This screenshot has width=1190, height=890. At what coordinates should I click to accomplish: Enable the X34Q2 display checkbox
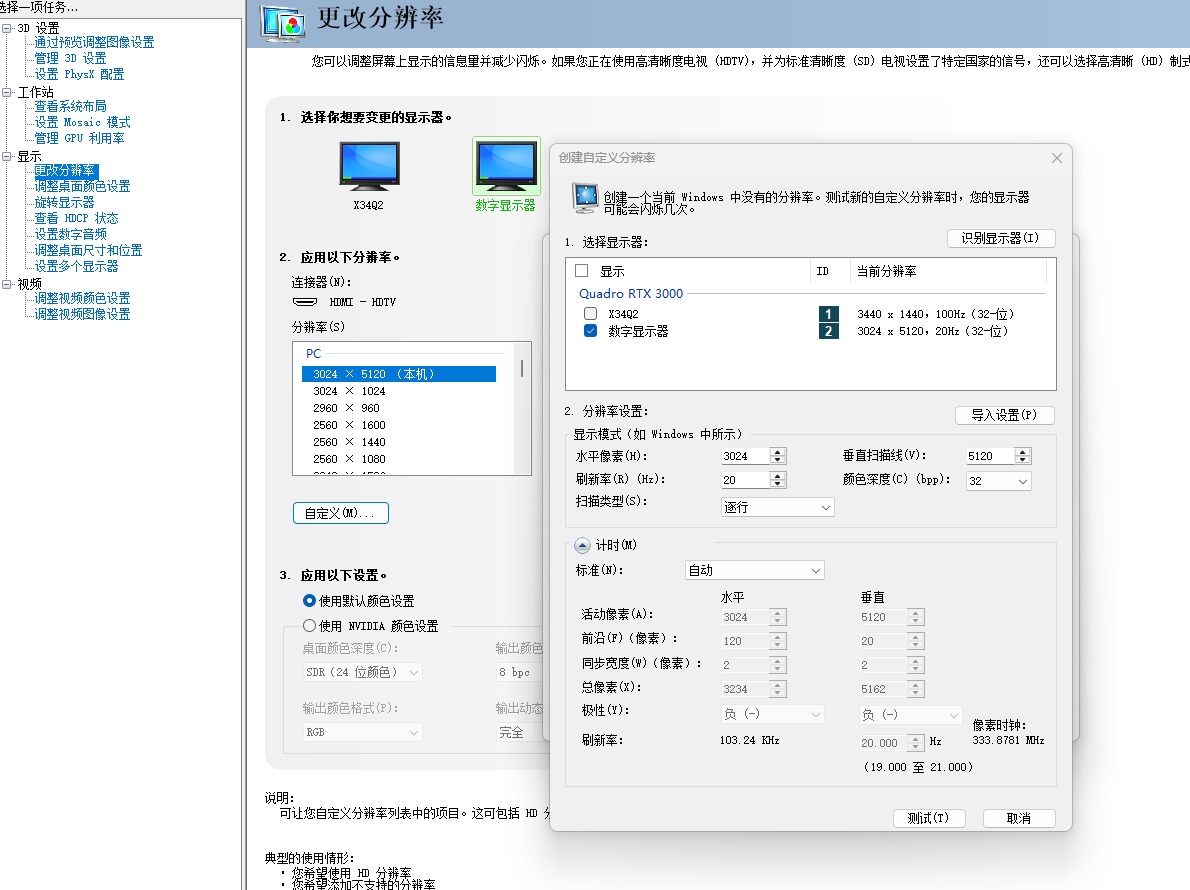pyautogui.click(x=590, y=314)
